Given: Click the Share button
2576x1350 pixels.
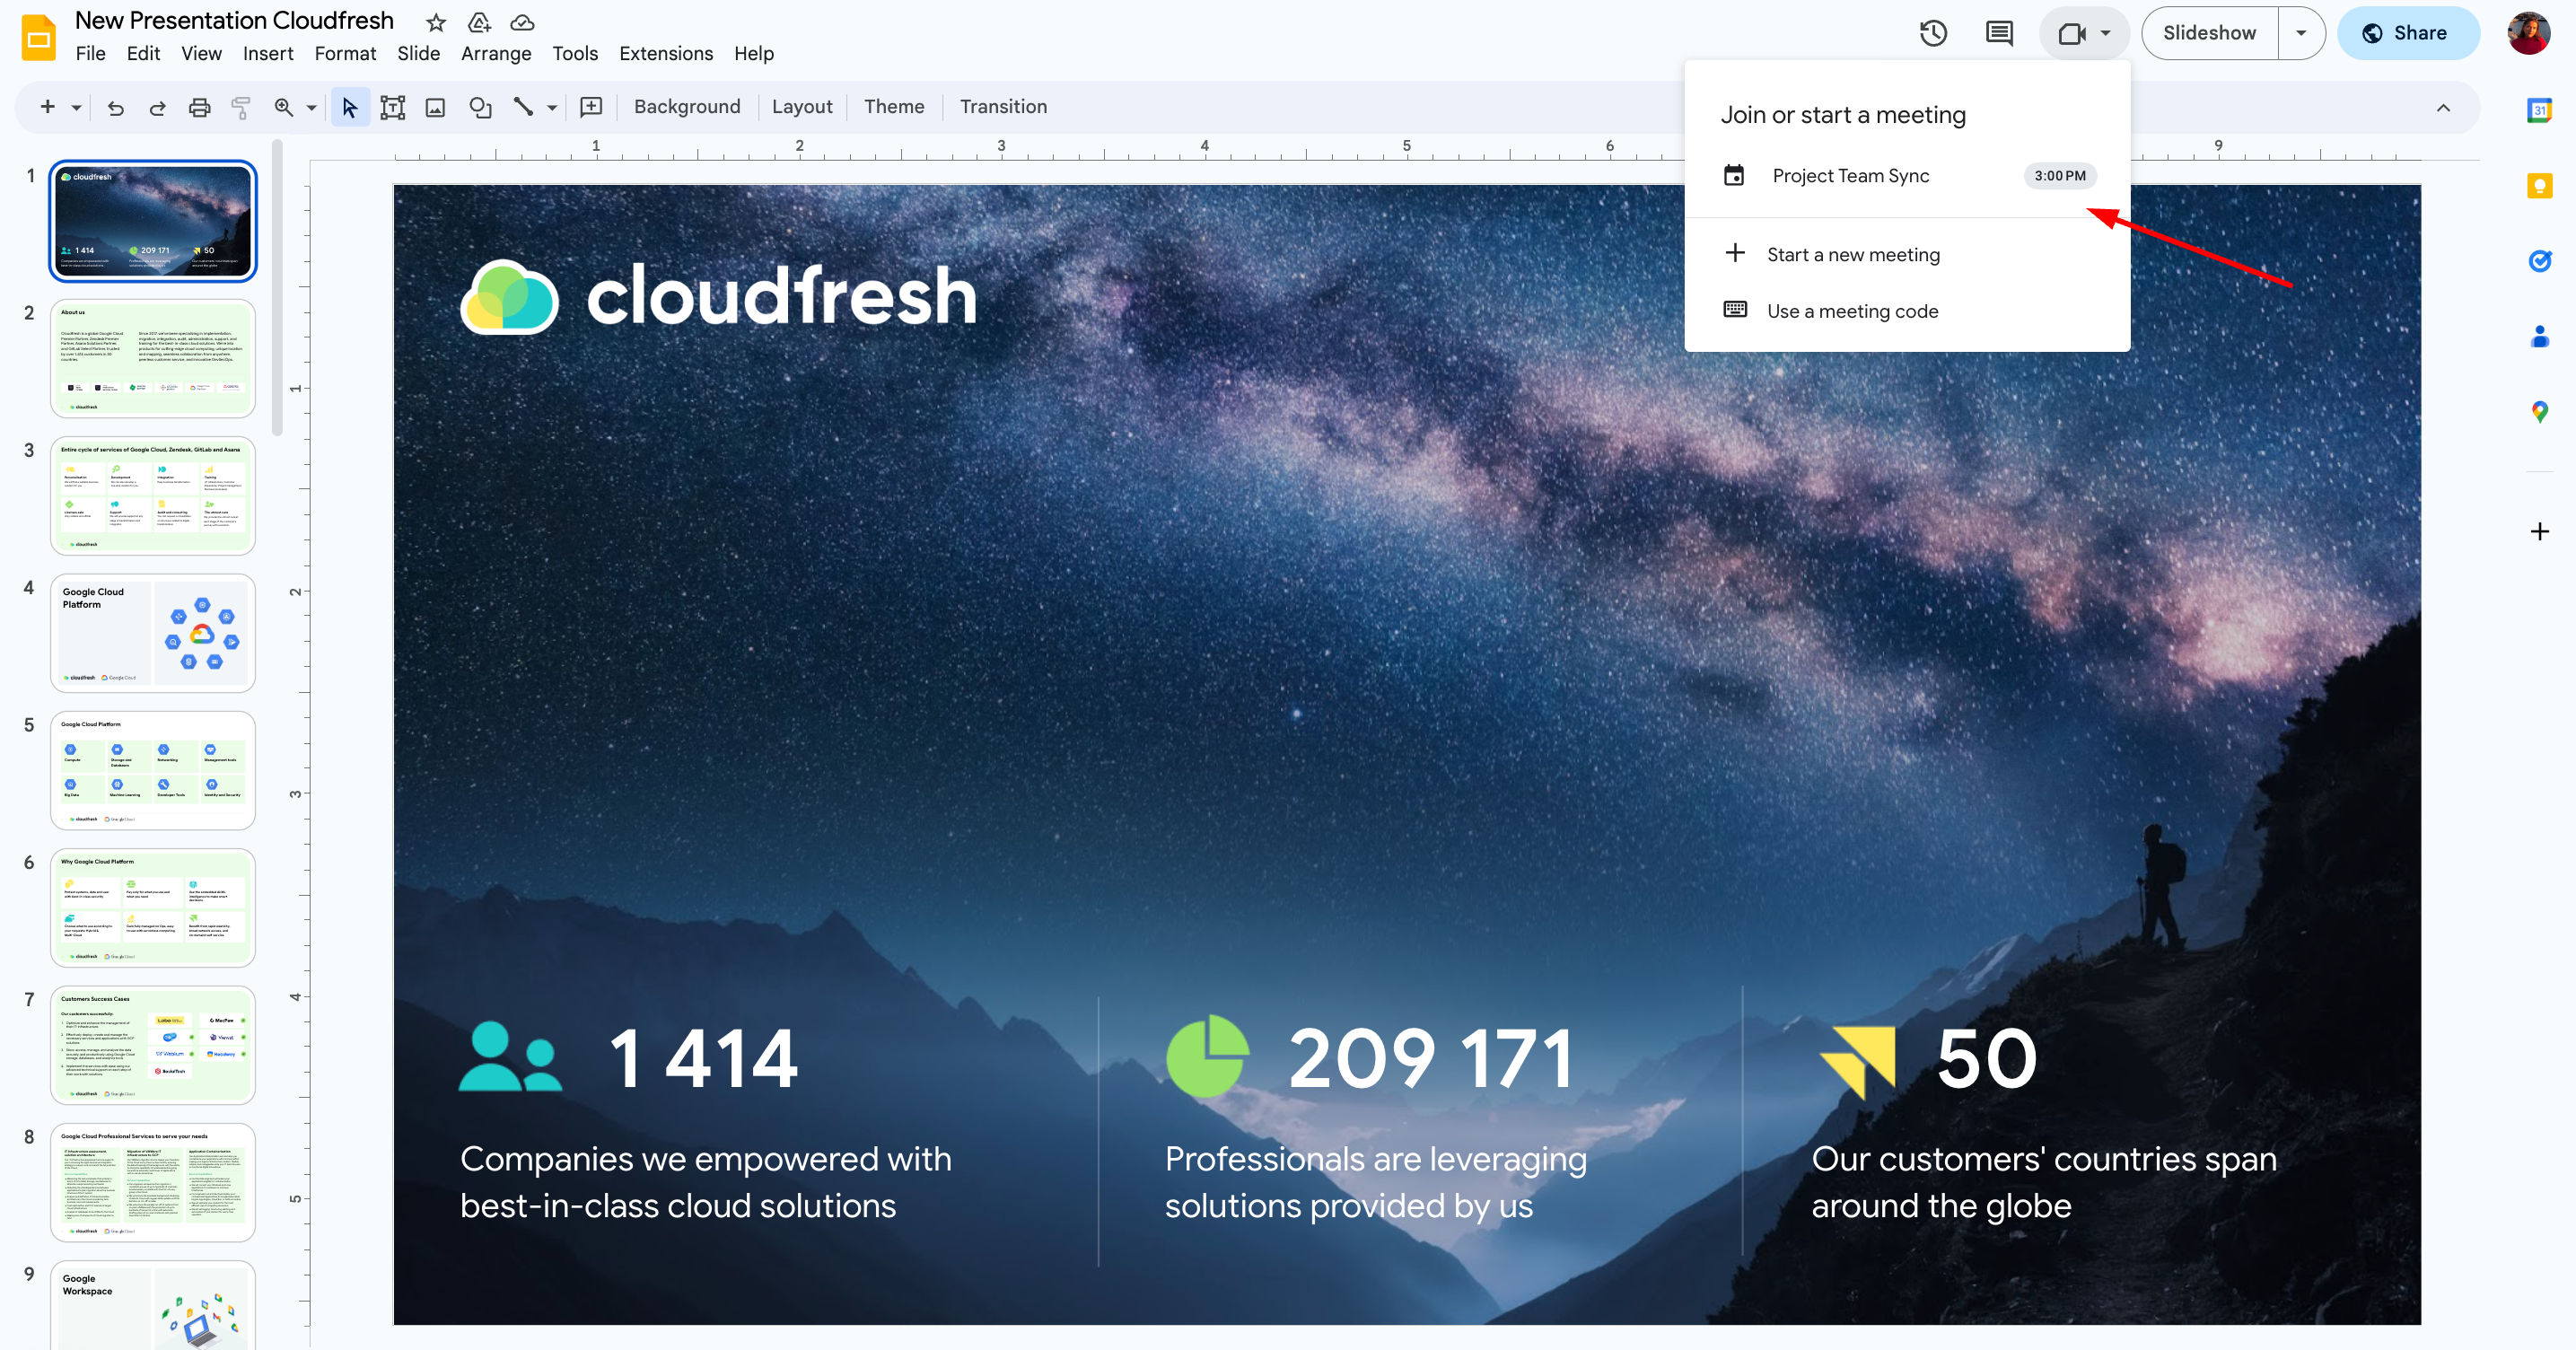Looking at the screenshot, I should [2407, 33].
